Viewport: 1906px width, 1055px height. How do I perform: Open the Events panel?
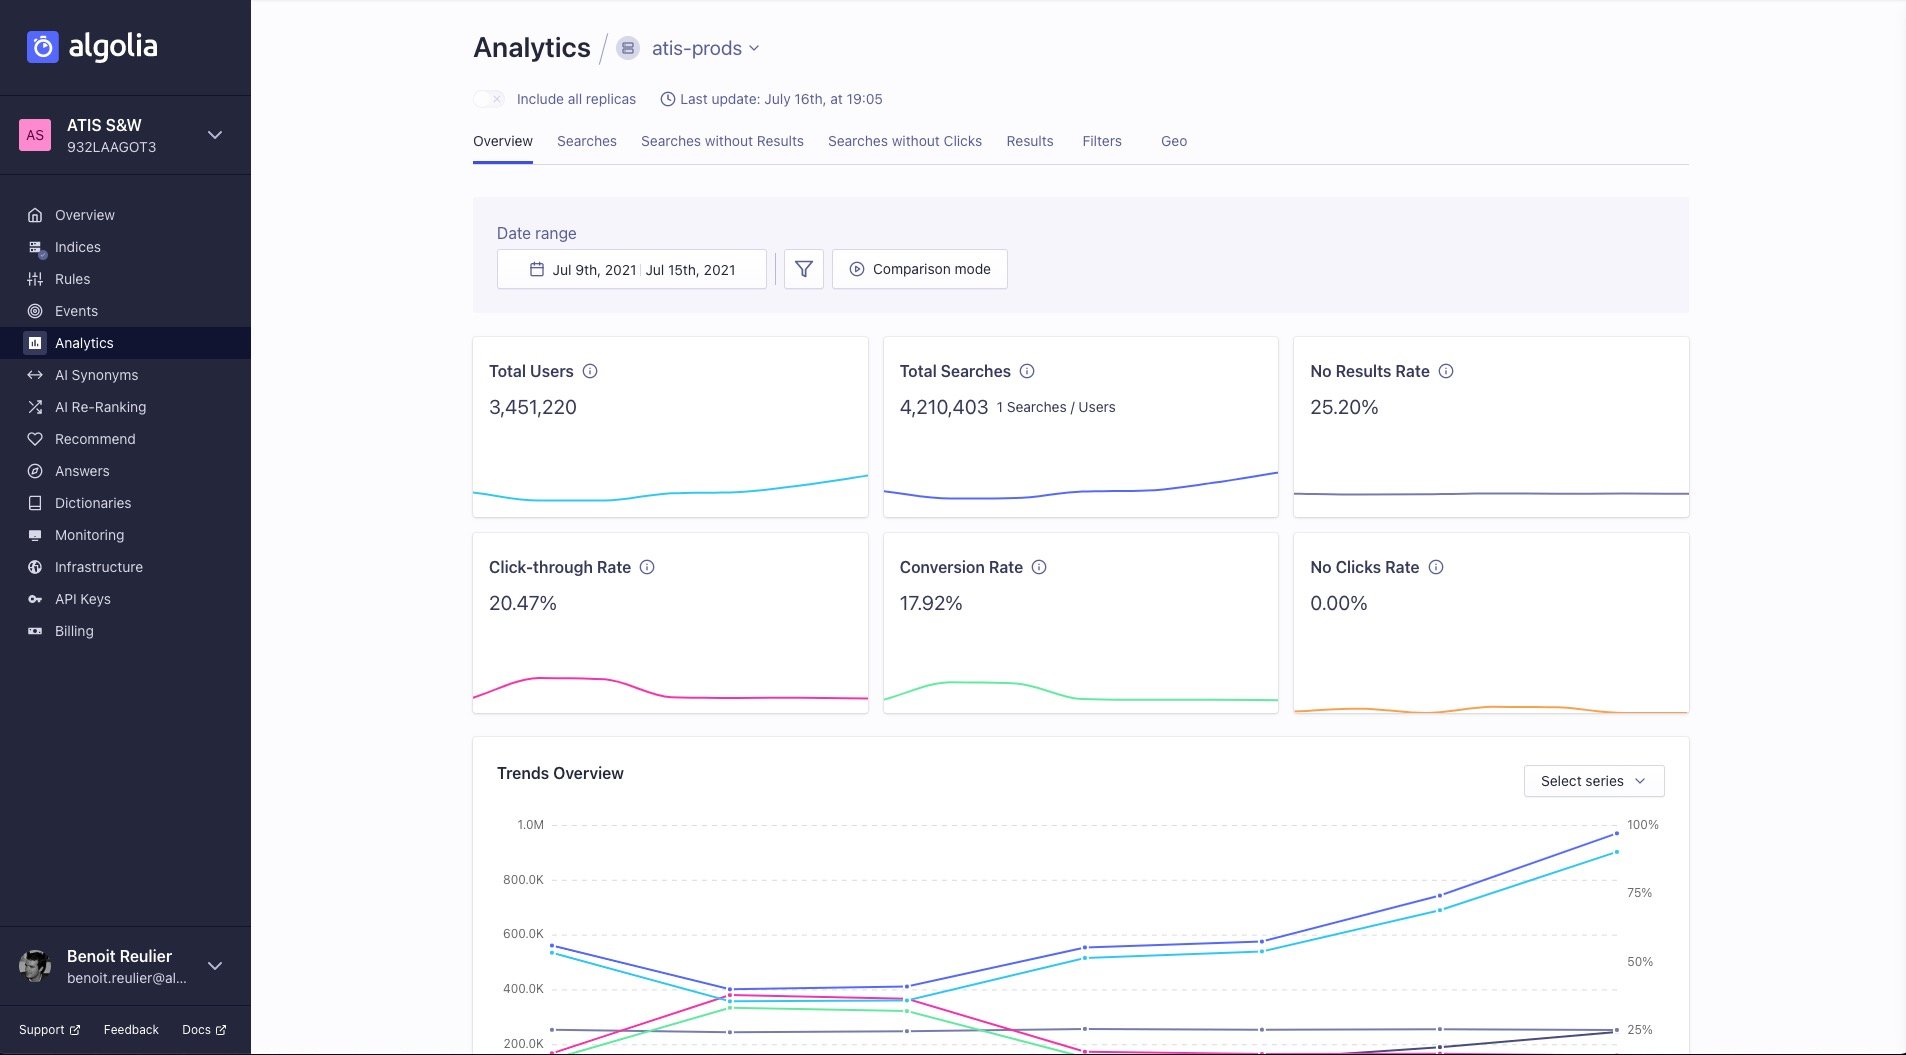pyautogui.click(x=75, y=311)
